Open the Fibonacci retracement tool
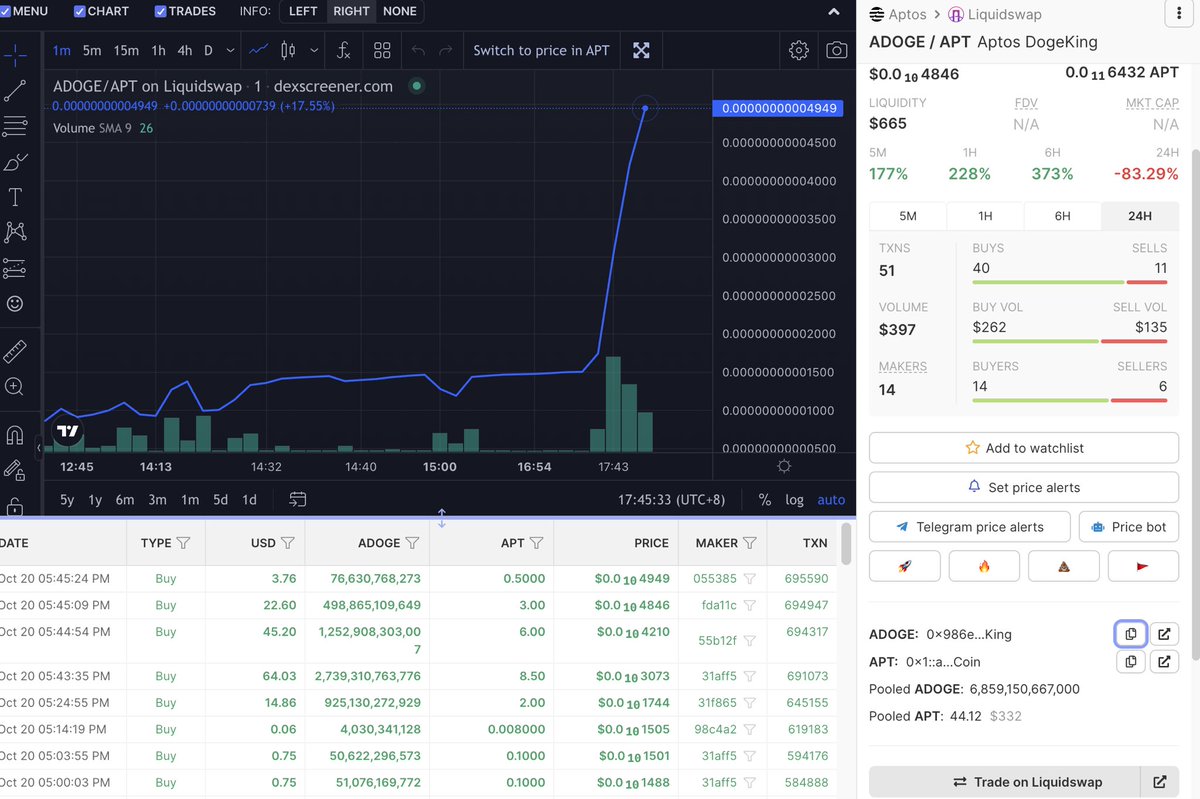This screenshot has height=799, width=1200. (15, 126)
